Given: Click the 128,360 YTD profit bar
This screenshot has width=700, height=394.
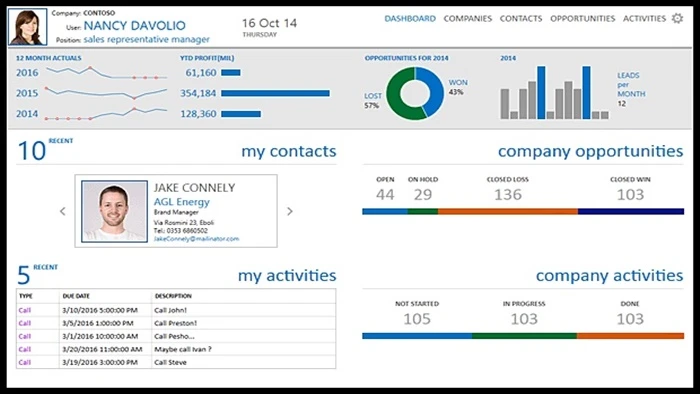Looking at the screenshot, I should point(241,114).
